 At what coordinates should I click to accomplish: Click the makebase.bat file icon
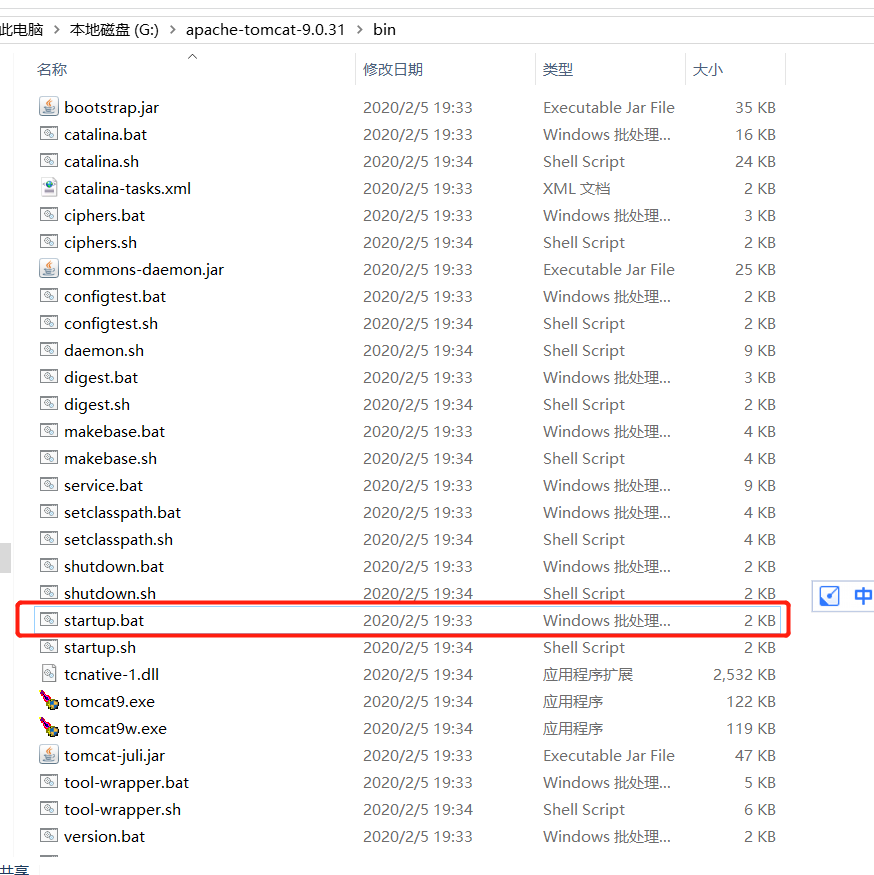49,431
